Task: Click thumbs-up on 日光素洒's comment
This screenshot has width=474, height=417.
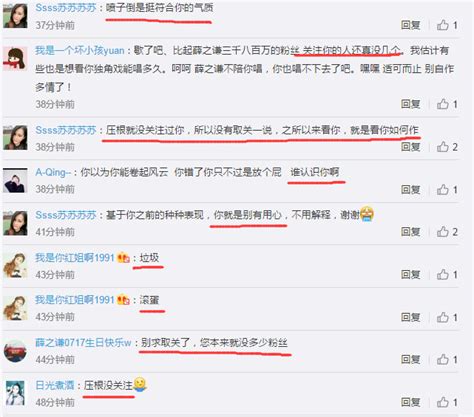Action: click(443, 402)
